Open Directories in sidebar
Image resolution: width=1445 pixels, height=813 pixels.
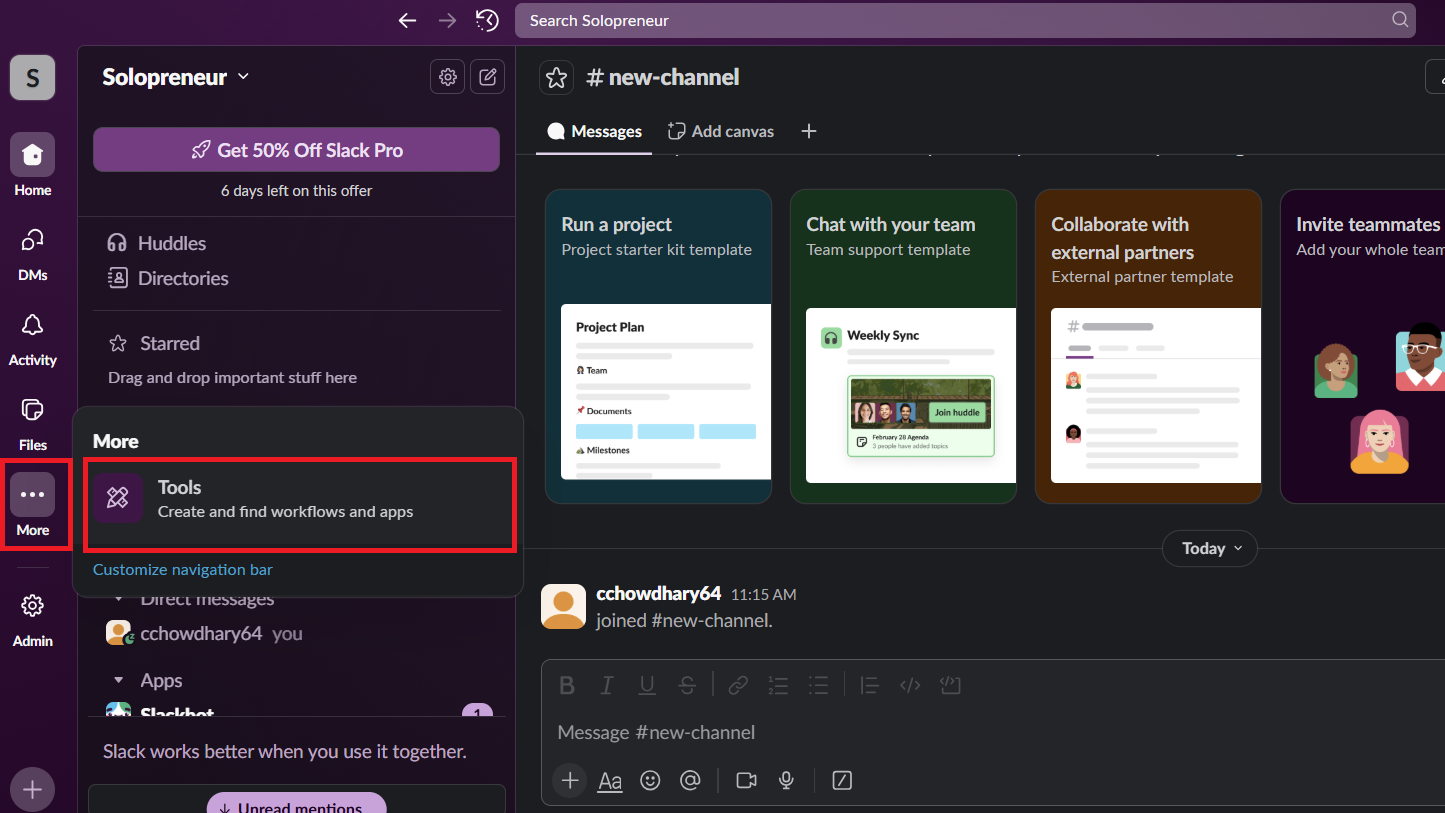[169, 278]
